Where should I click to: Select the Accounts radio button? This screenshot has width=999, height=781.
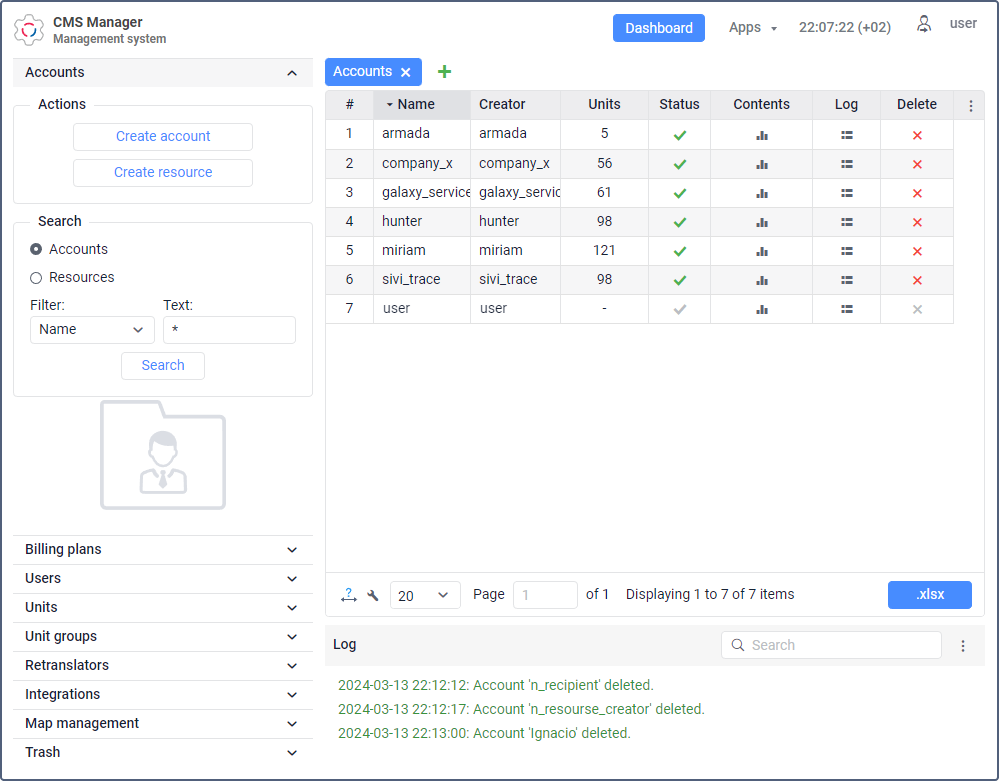coord(36,249)
